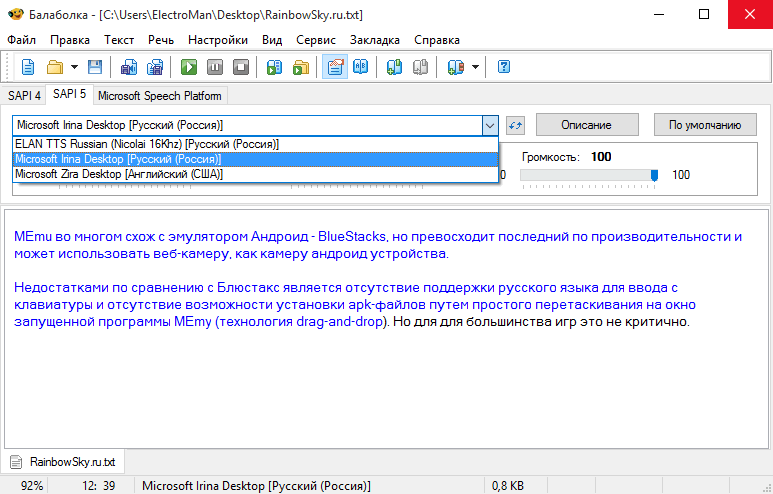Viewport: 773px width, 494px height.
Task: Select the SAPI 5 tab
Action: click(70, 94)
